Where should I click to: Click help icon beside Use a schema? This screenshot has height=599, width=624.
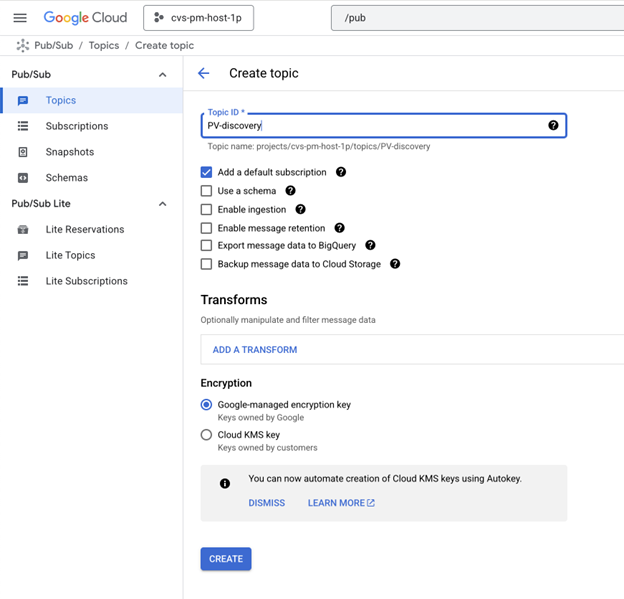291,191
